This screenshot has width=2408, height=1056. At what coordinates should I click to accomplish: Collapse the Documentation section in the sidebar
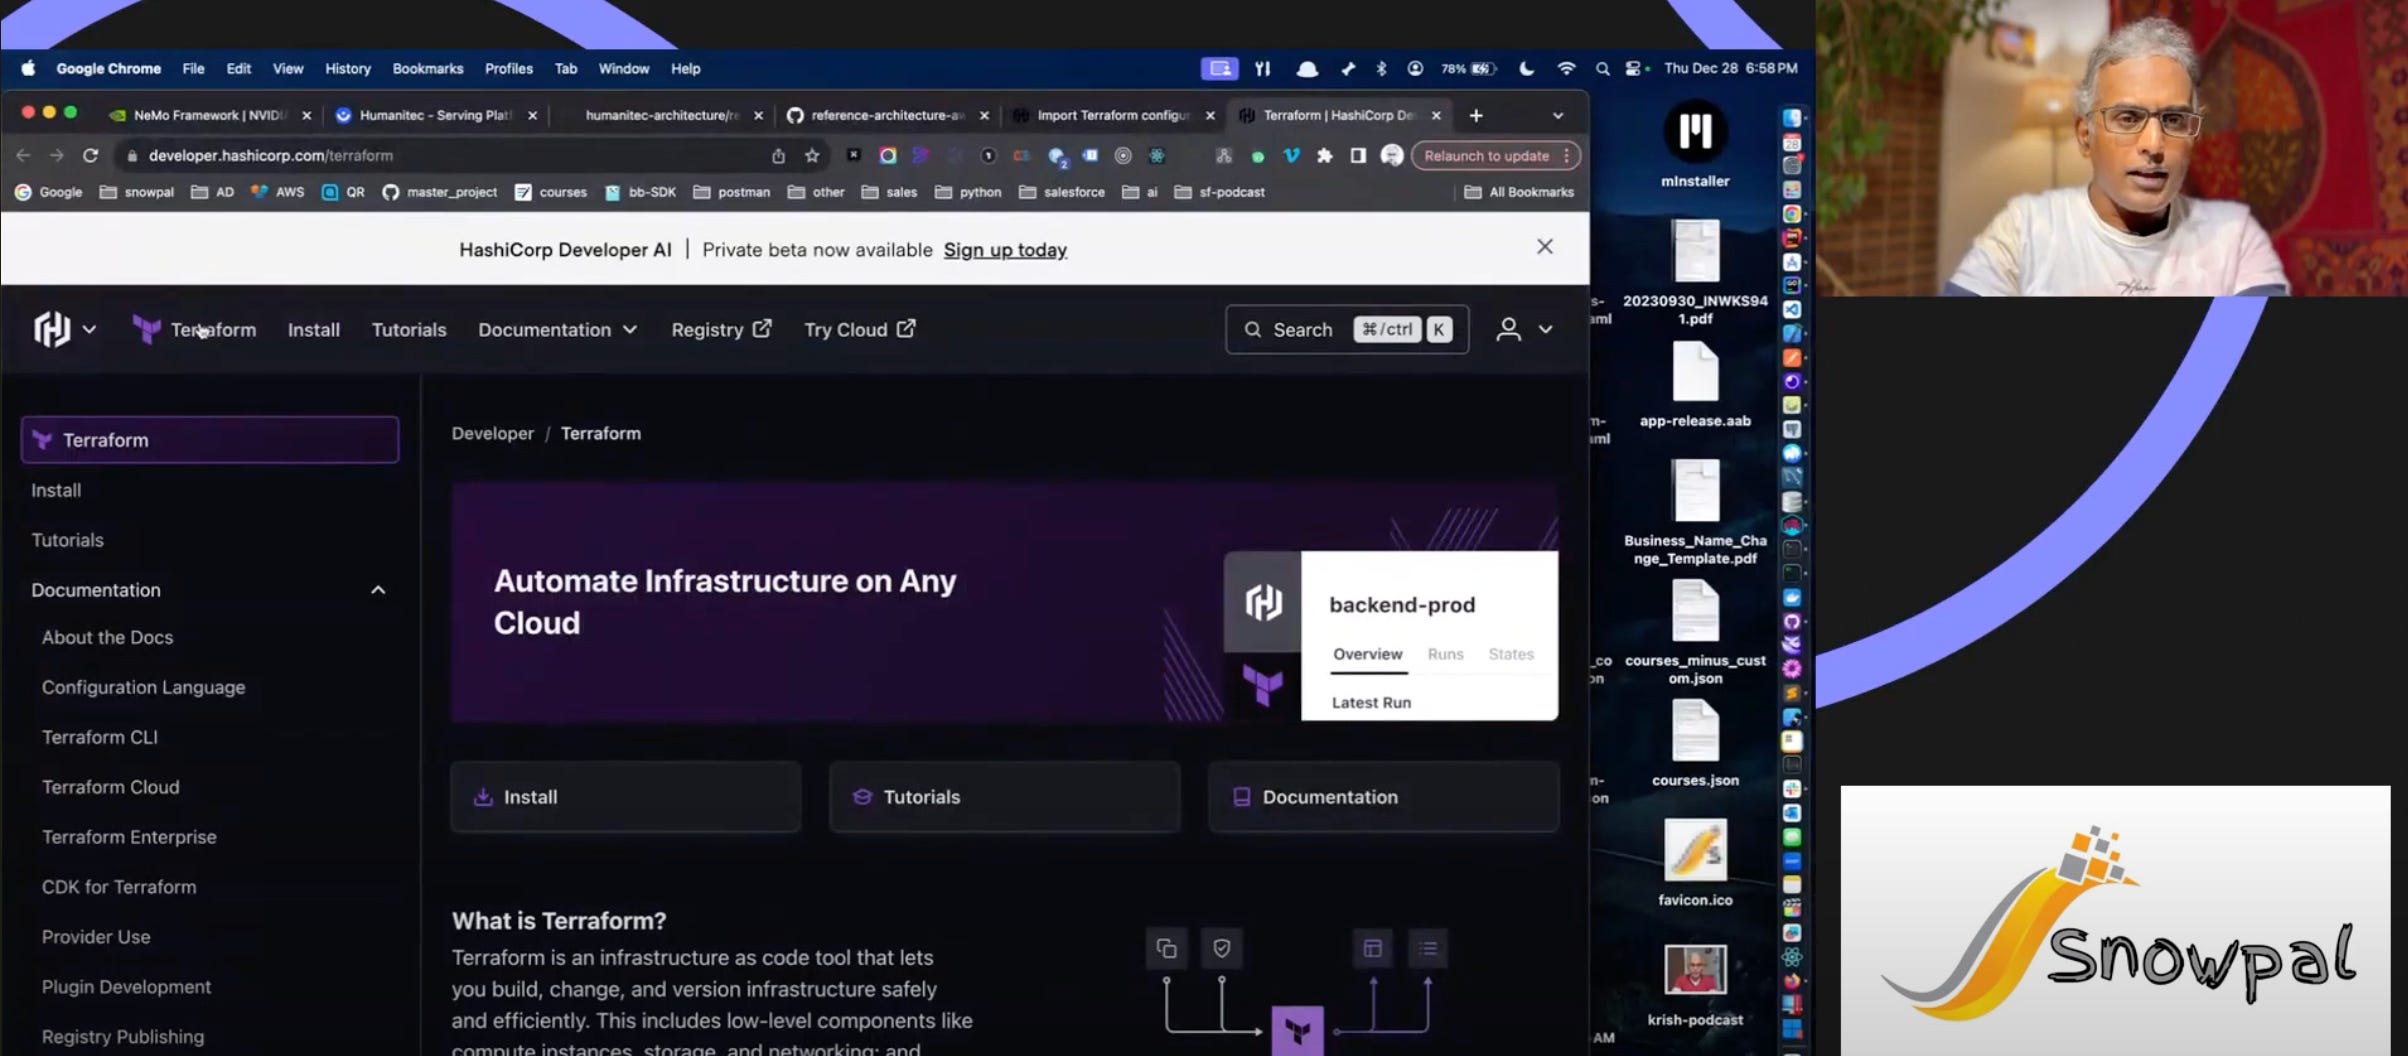pos(378,590)
